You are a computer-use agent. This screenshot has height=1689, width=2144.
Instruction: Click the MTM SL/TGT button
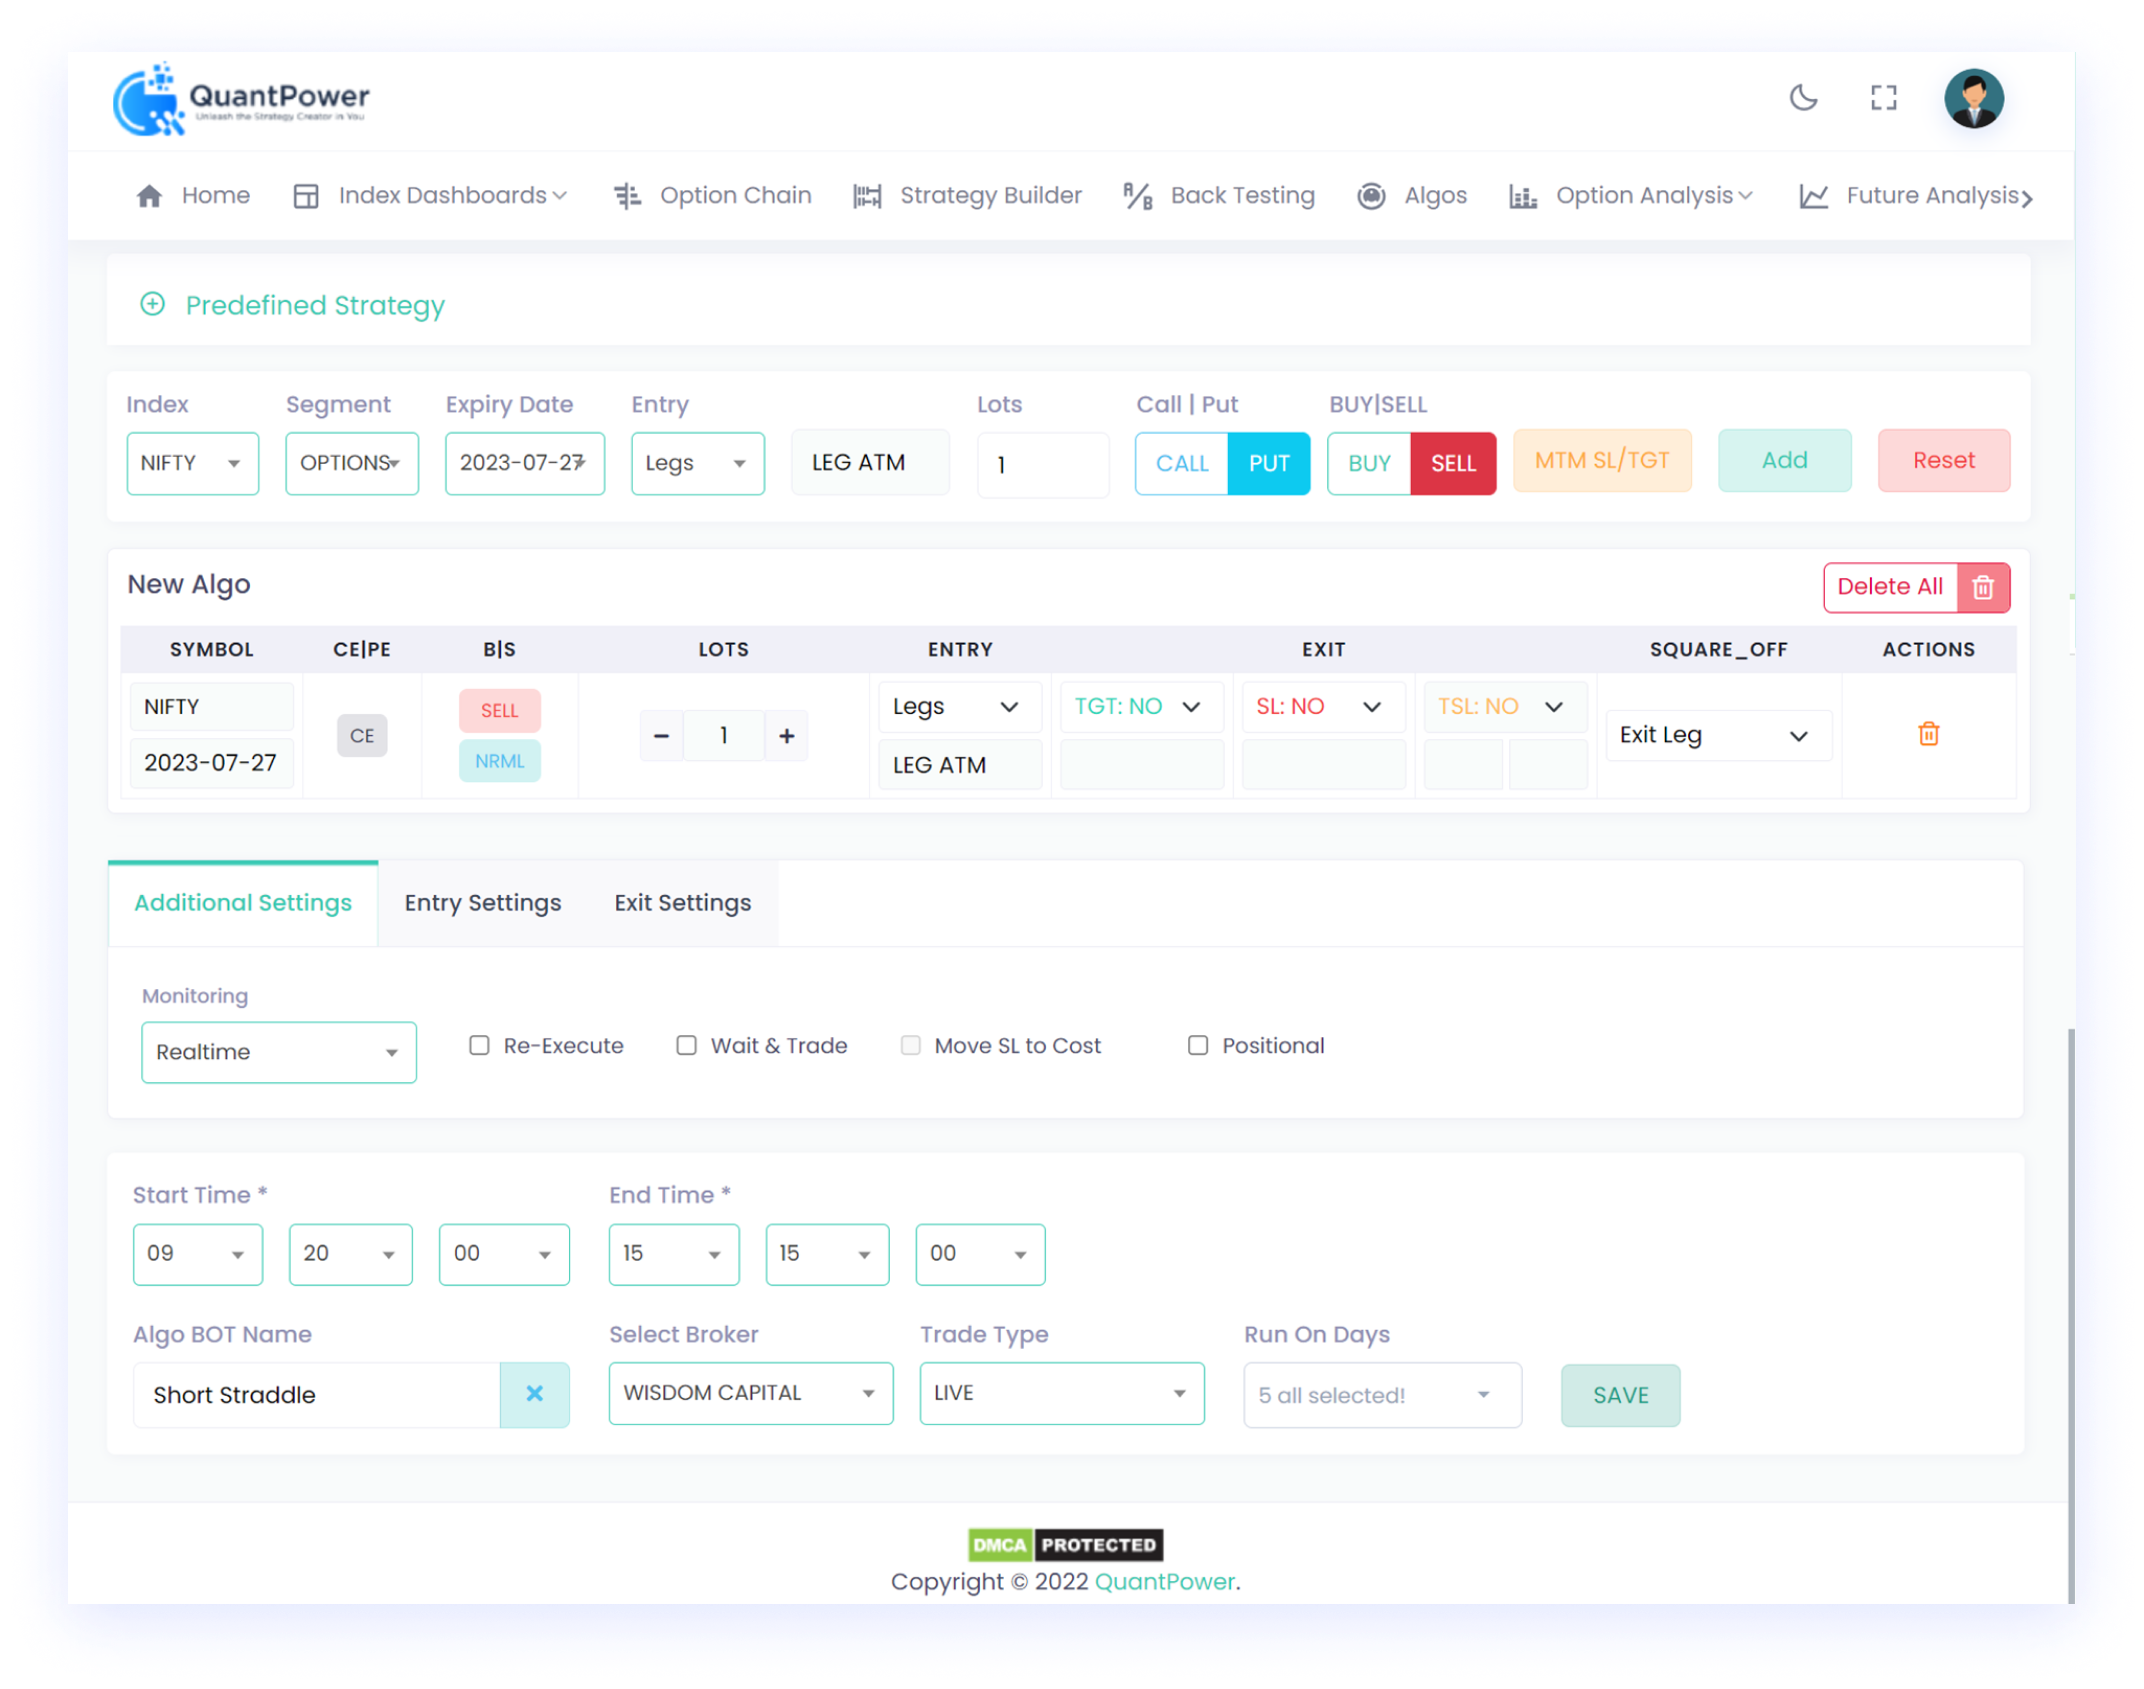coord(1601,460)
